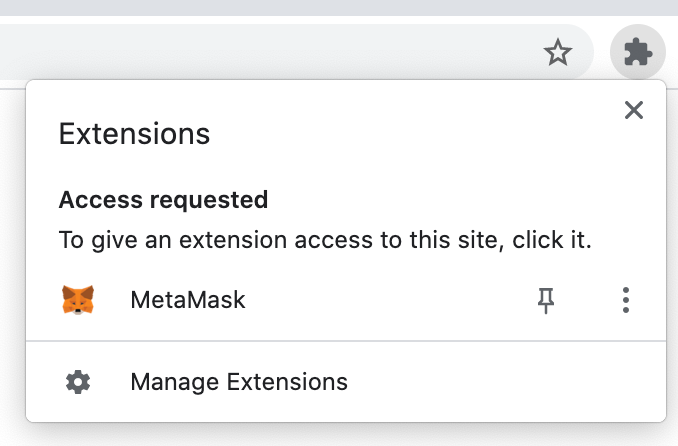The height and width of the screenshot is (446, 678).
Task: Pin MetaMask to the toolbar
Action: click(x=546, y=300)
